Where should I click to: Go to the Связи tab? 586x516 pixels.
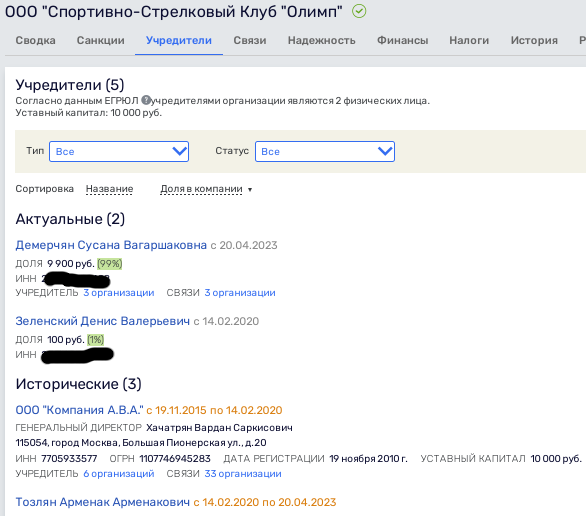coord(250,40)
